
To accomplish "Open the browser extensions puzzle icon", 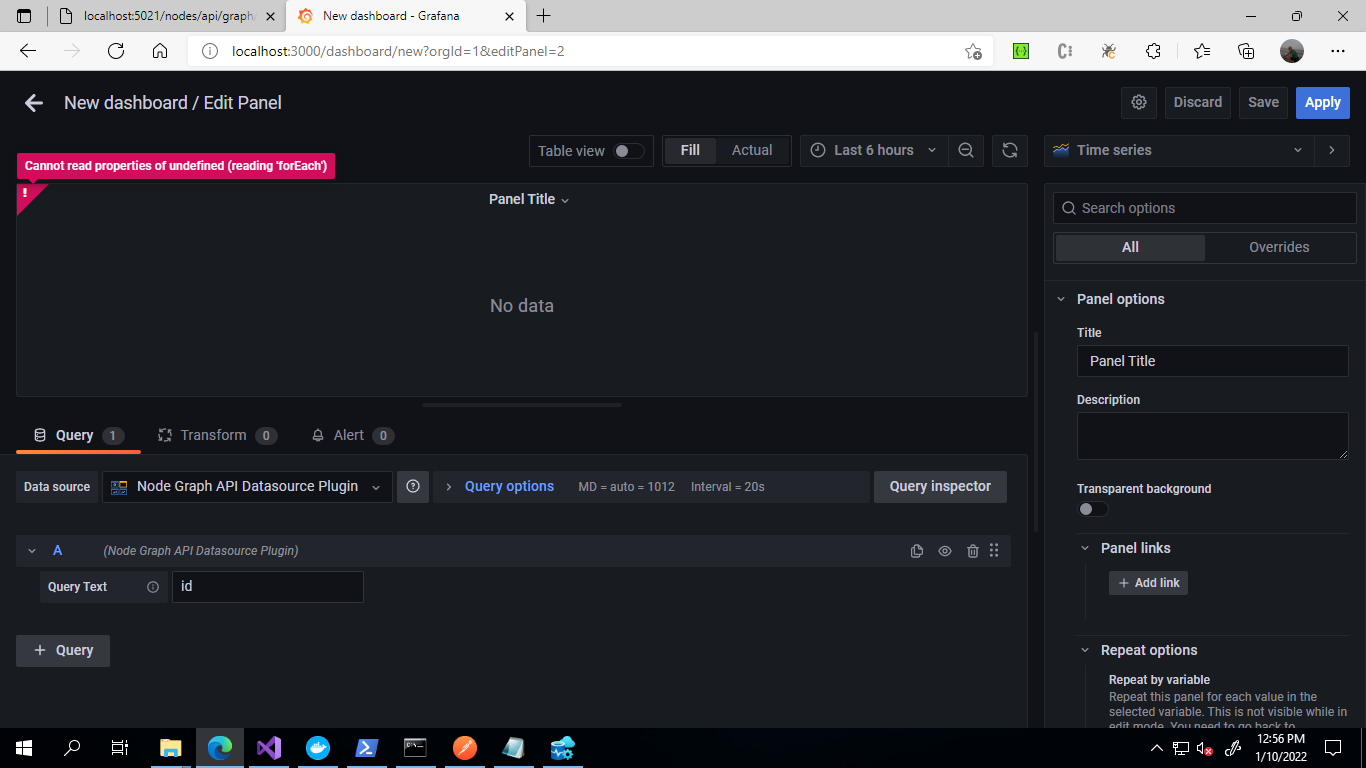I will [x=1153, y=51].
